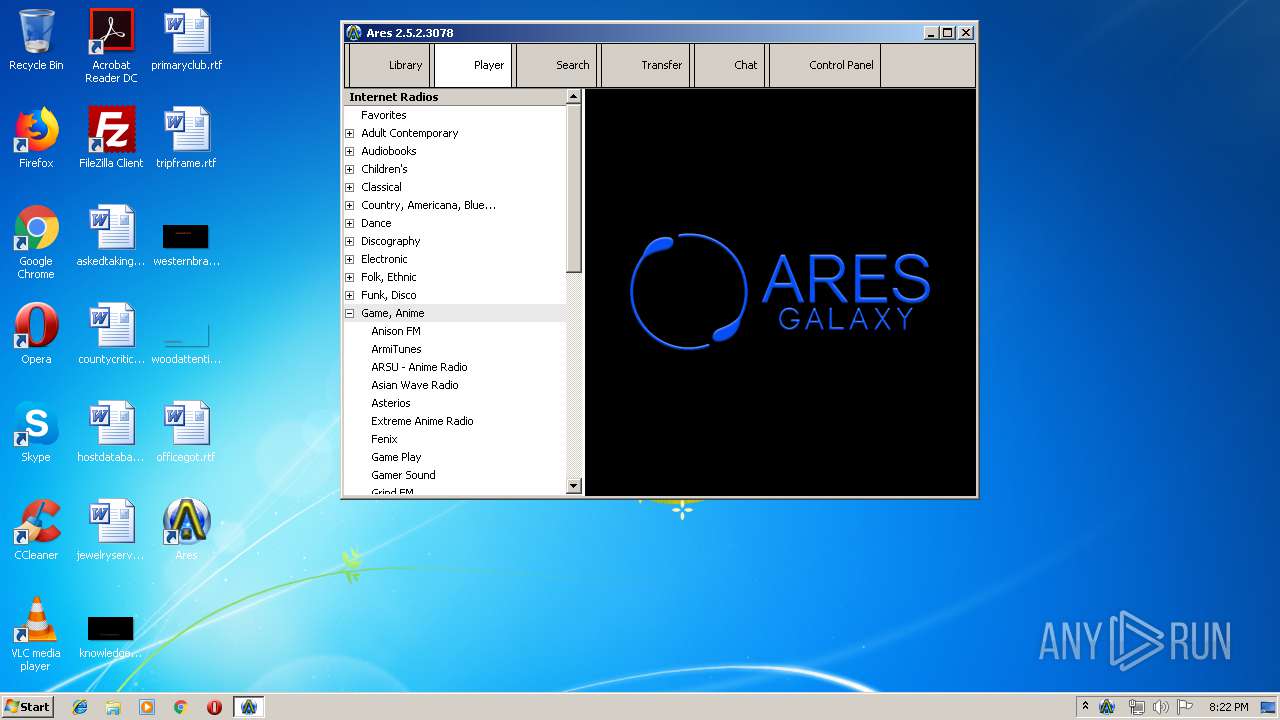Click the taskbar clock showing 8:22 PM
Screen dimensions: 1280x720
pyautogui.click(x=1229, y=707)
